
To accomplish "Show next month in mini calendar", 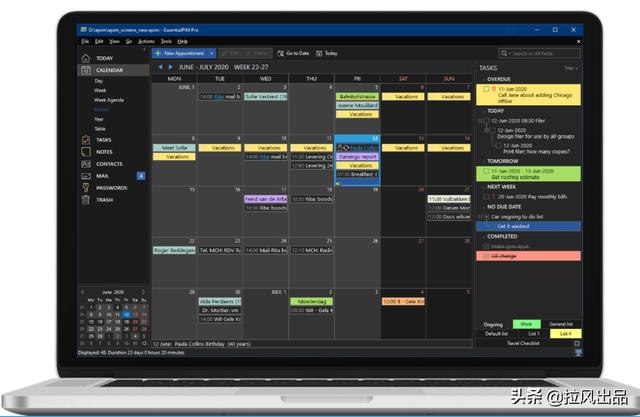I will click(x=143, y=292).
